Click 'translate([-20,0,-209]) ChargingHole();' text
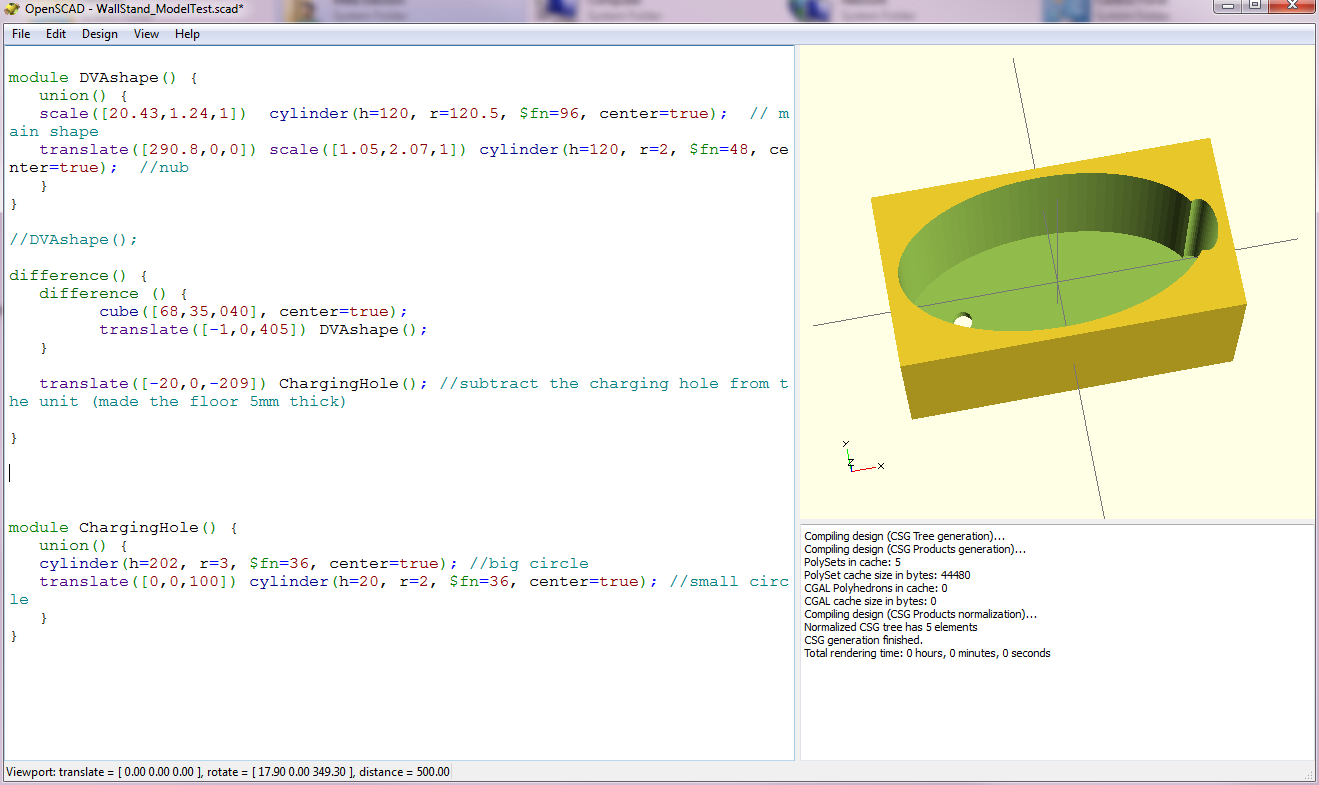This screenshot has height=785, width=1319. (234, 383)
